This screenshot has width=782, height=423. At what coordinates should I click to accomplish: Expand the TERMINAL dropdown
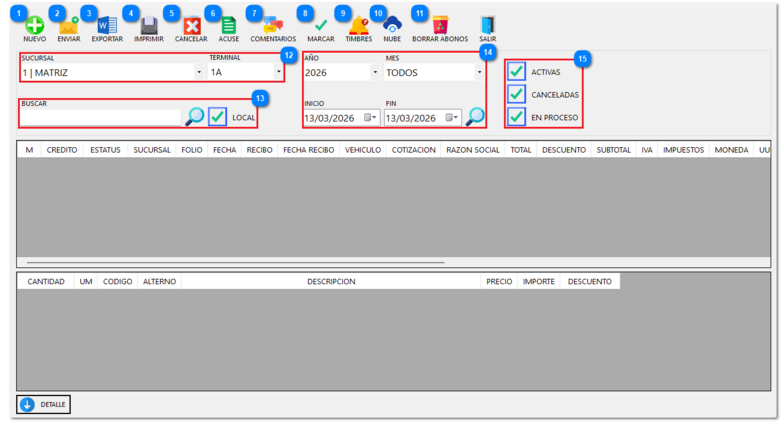tap(278, 73)
